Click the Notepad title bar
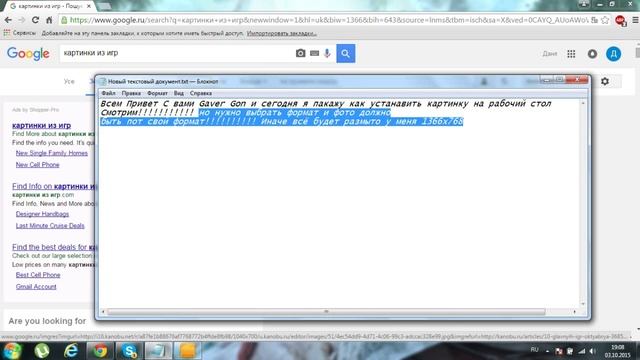640x360 pixels. coord(318,81)
